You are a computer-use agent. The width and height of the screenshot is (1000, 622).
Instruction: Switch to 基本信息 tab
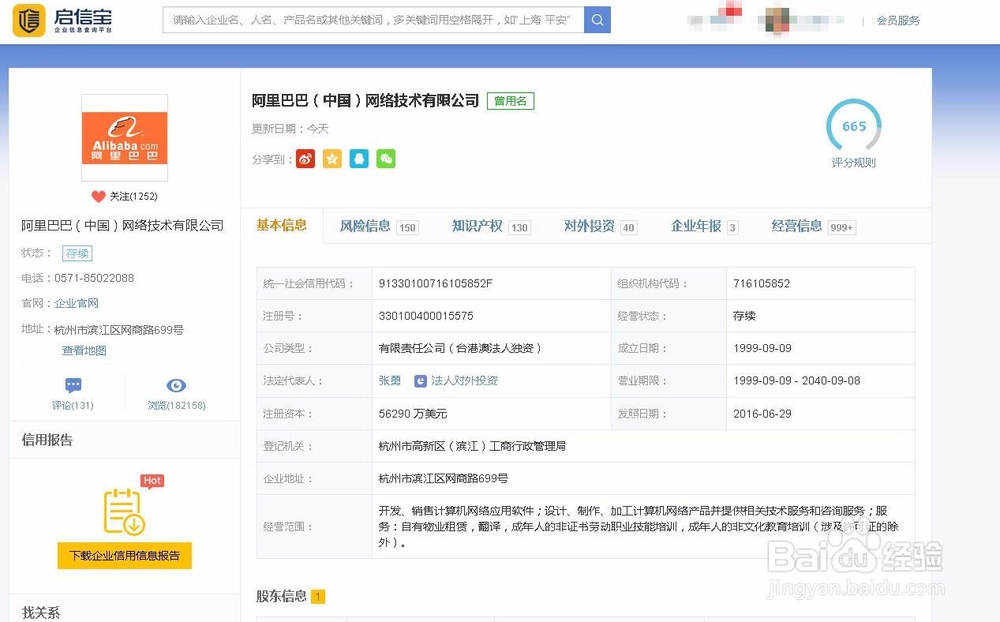click(x=281, y=225)
